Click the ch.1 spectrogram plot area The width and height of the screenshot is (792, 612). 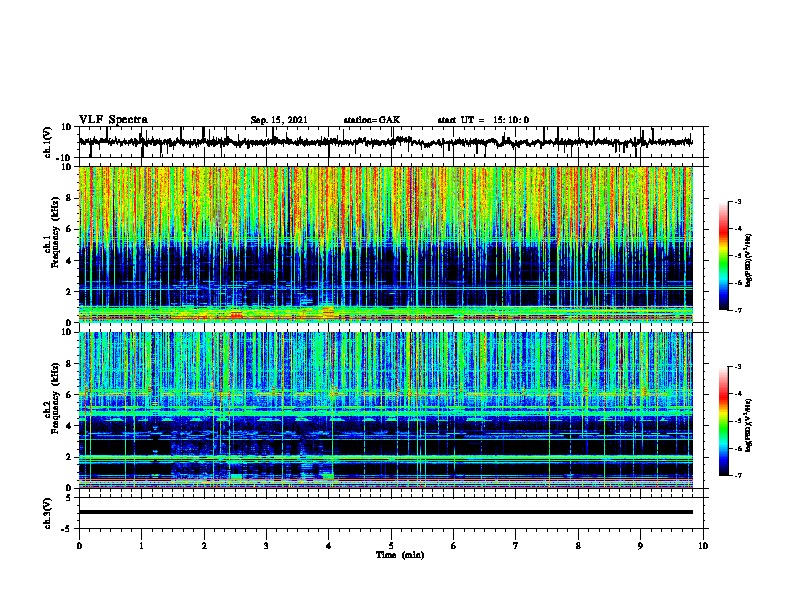(x=386, y=244)
